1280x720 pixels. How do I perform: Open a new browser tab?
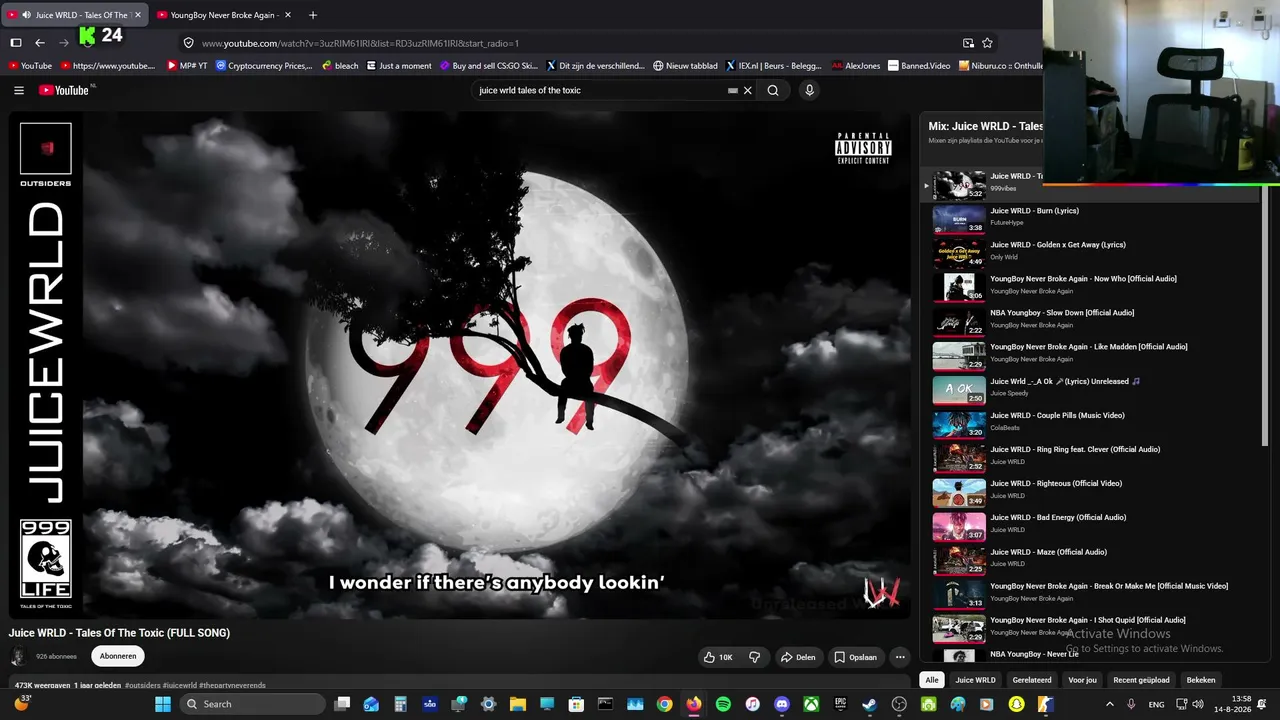313,15
